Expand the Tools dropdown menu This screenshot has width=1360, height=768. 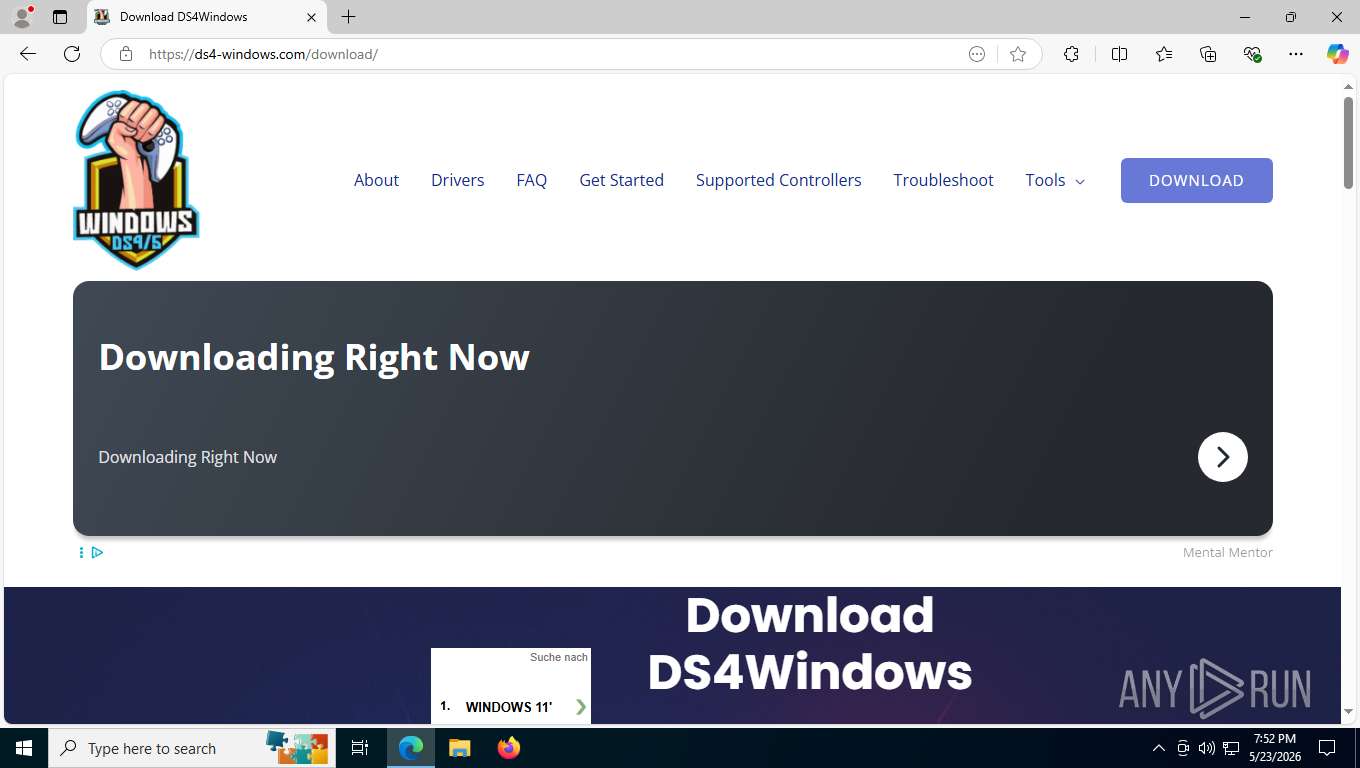[1054, 180]
